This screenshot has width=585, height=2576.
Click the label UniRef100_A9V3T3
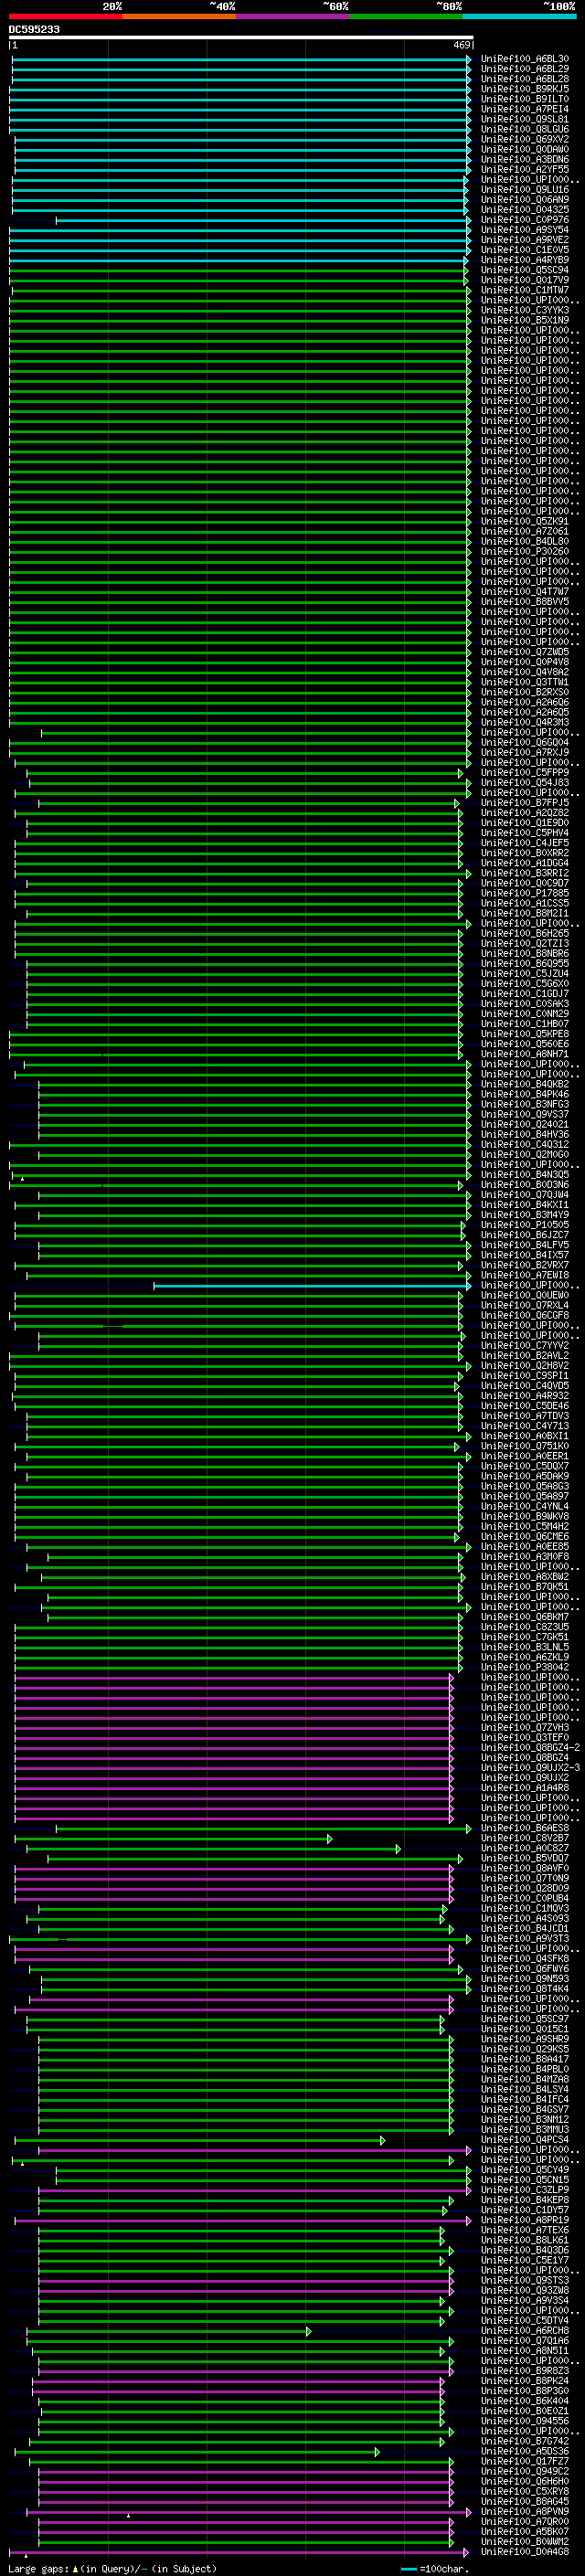pos(525,1939)
